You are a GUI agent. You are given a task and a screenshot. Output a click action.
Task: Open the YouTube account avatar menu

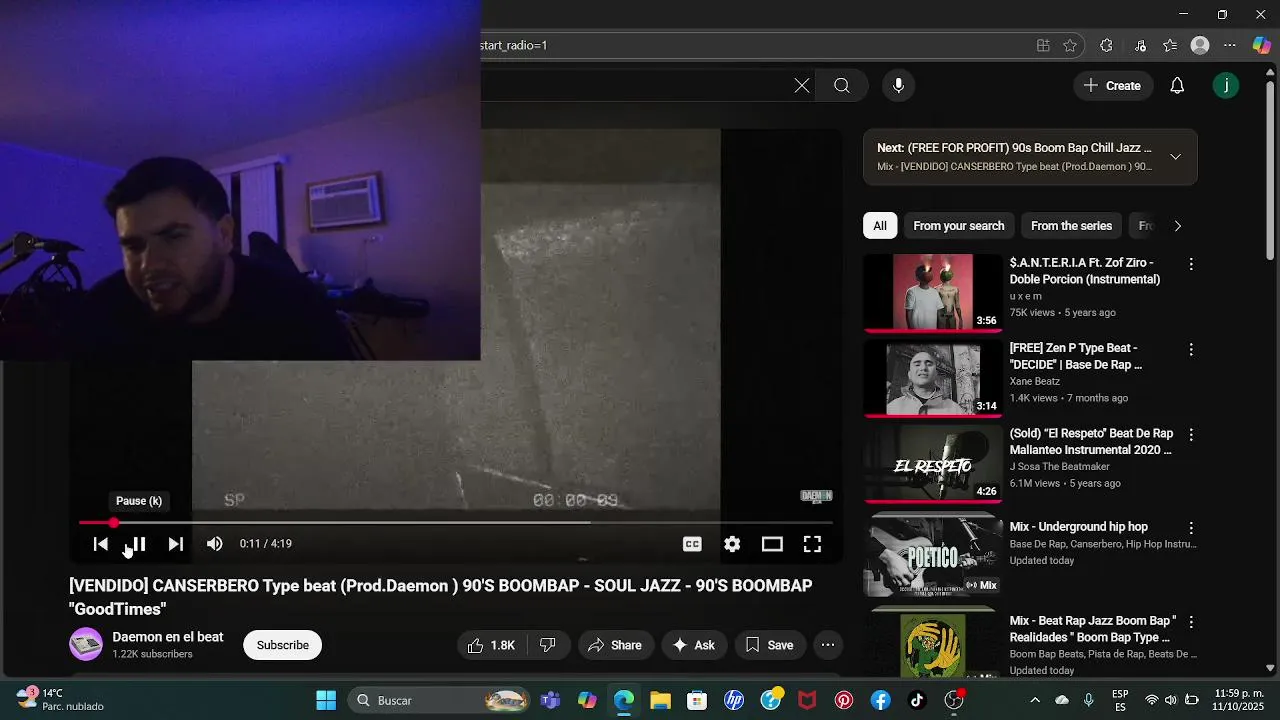[x=1226, y=86]
